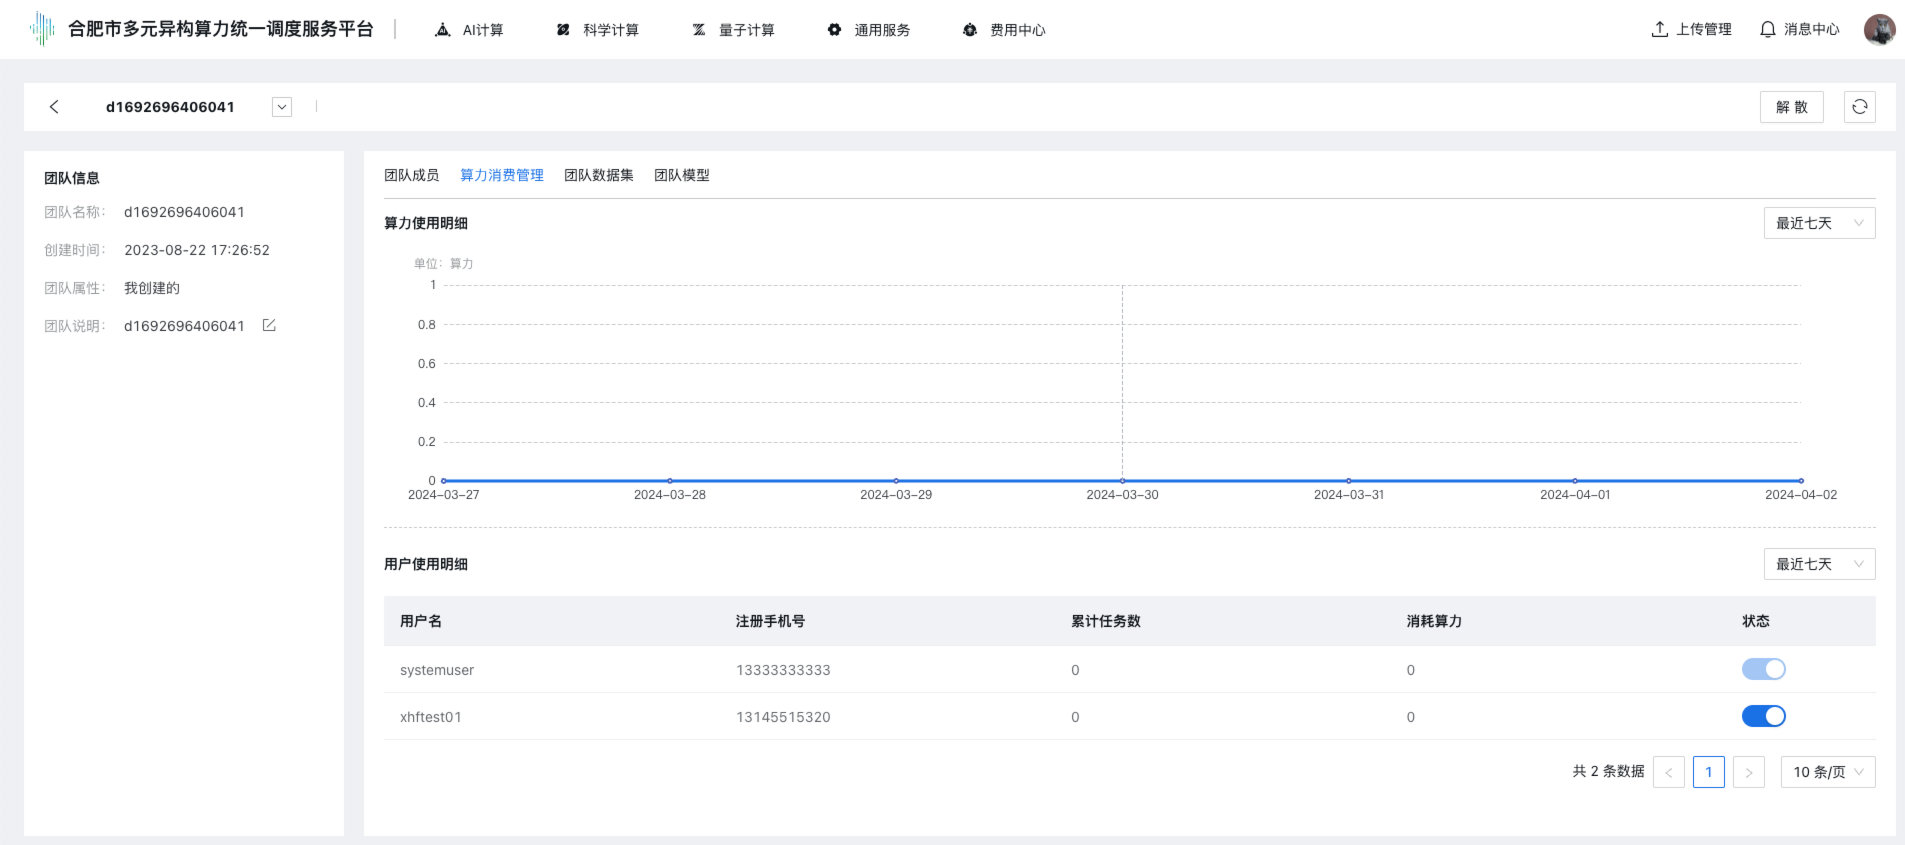Open the AI计算 menu
Viewport: 1905px width, 845px height.
(x=470, y=30)
